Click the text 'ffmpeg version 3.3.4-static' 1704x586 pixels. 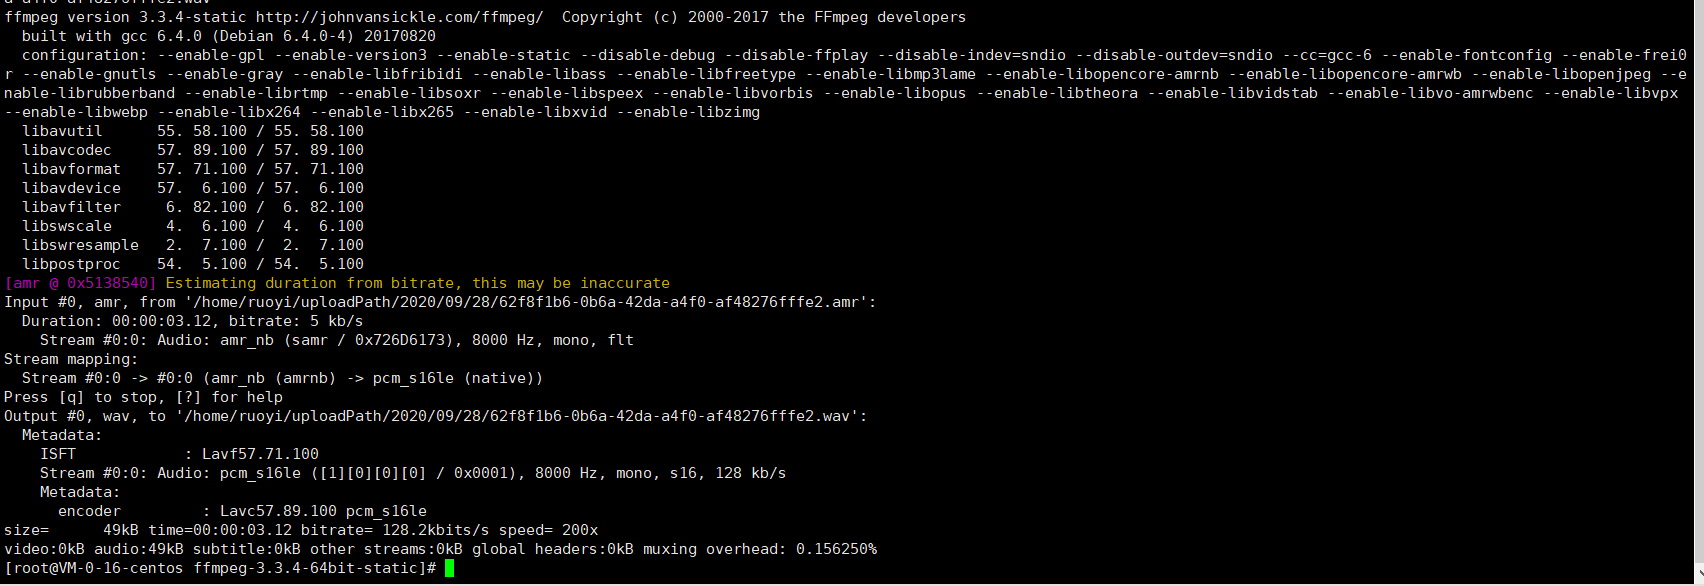pos(126,17)
